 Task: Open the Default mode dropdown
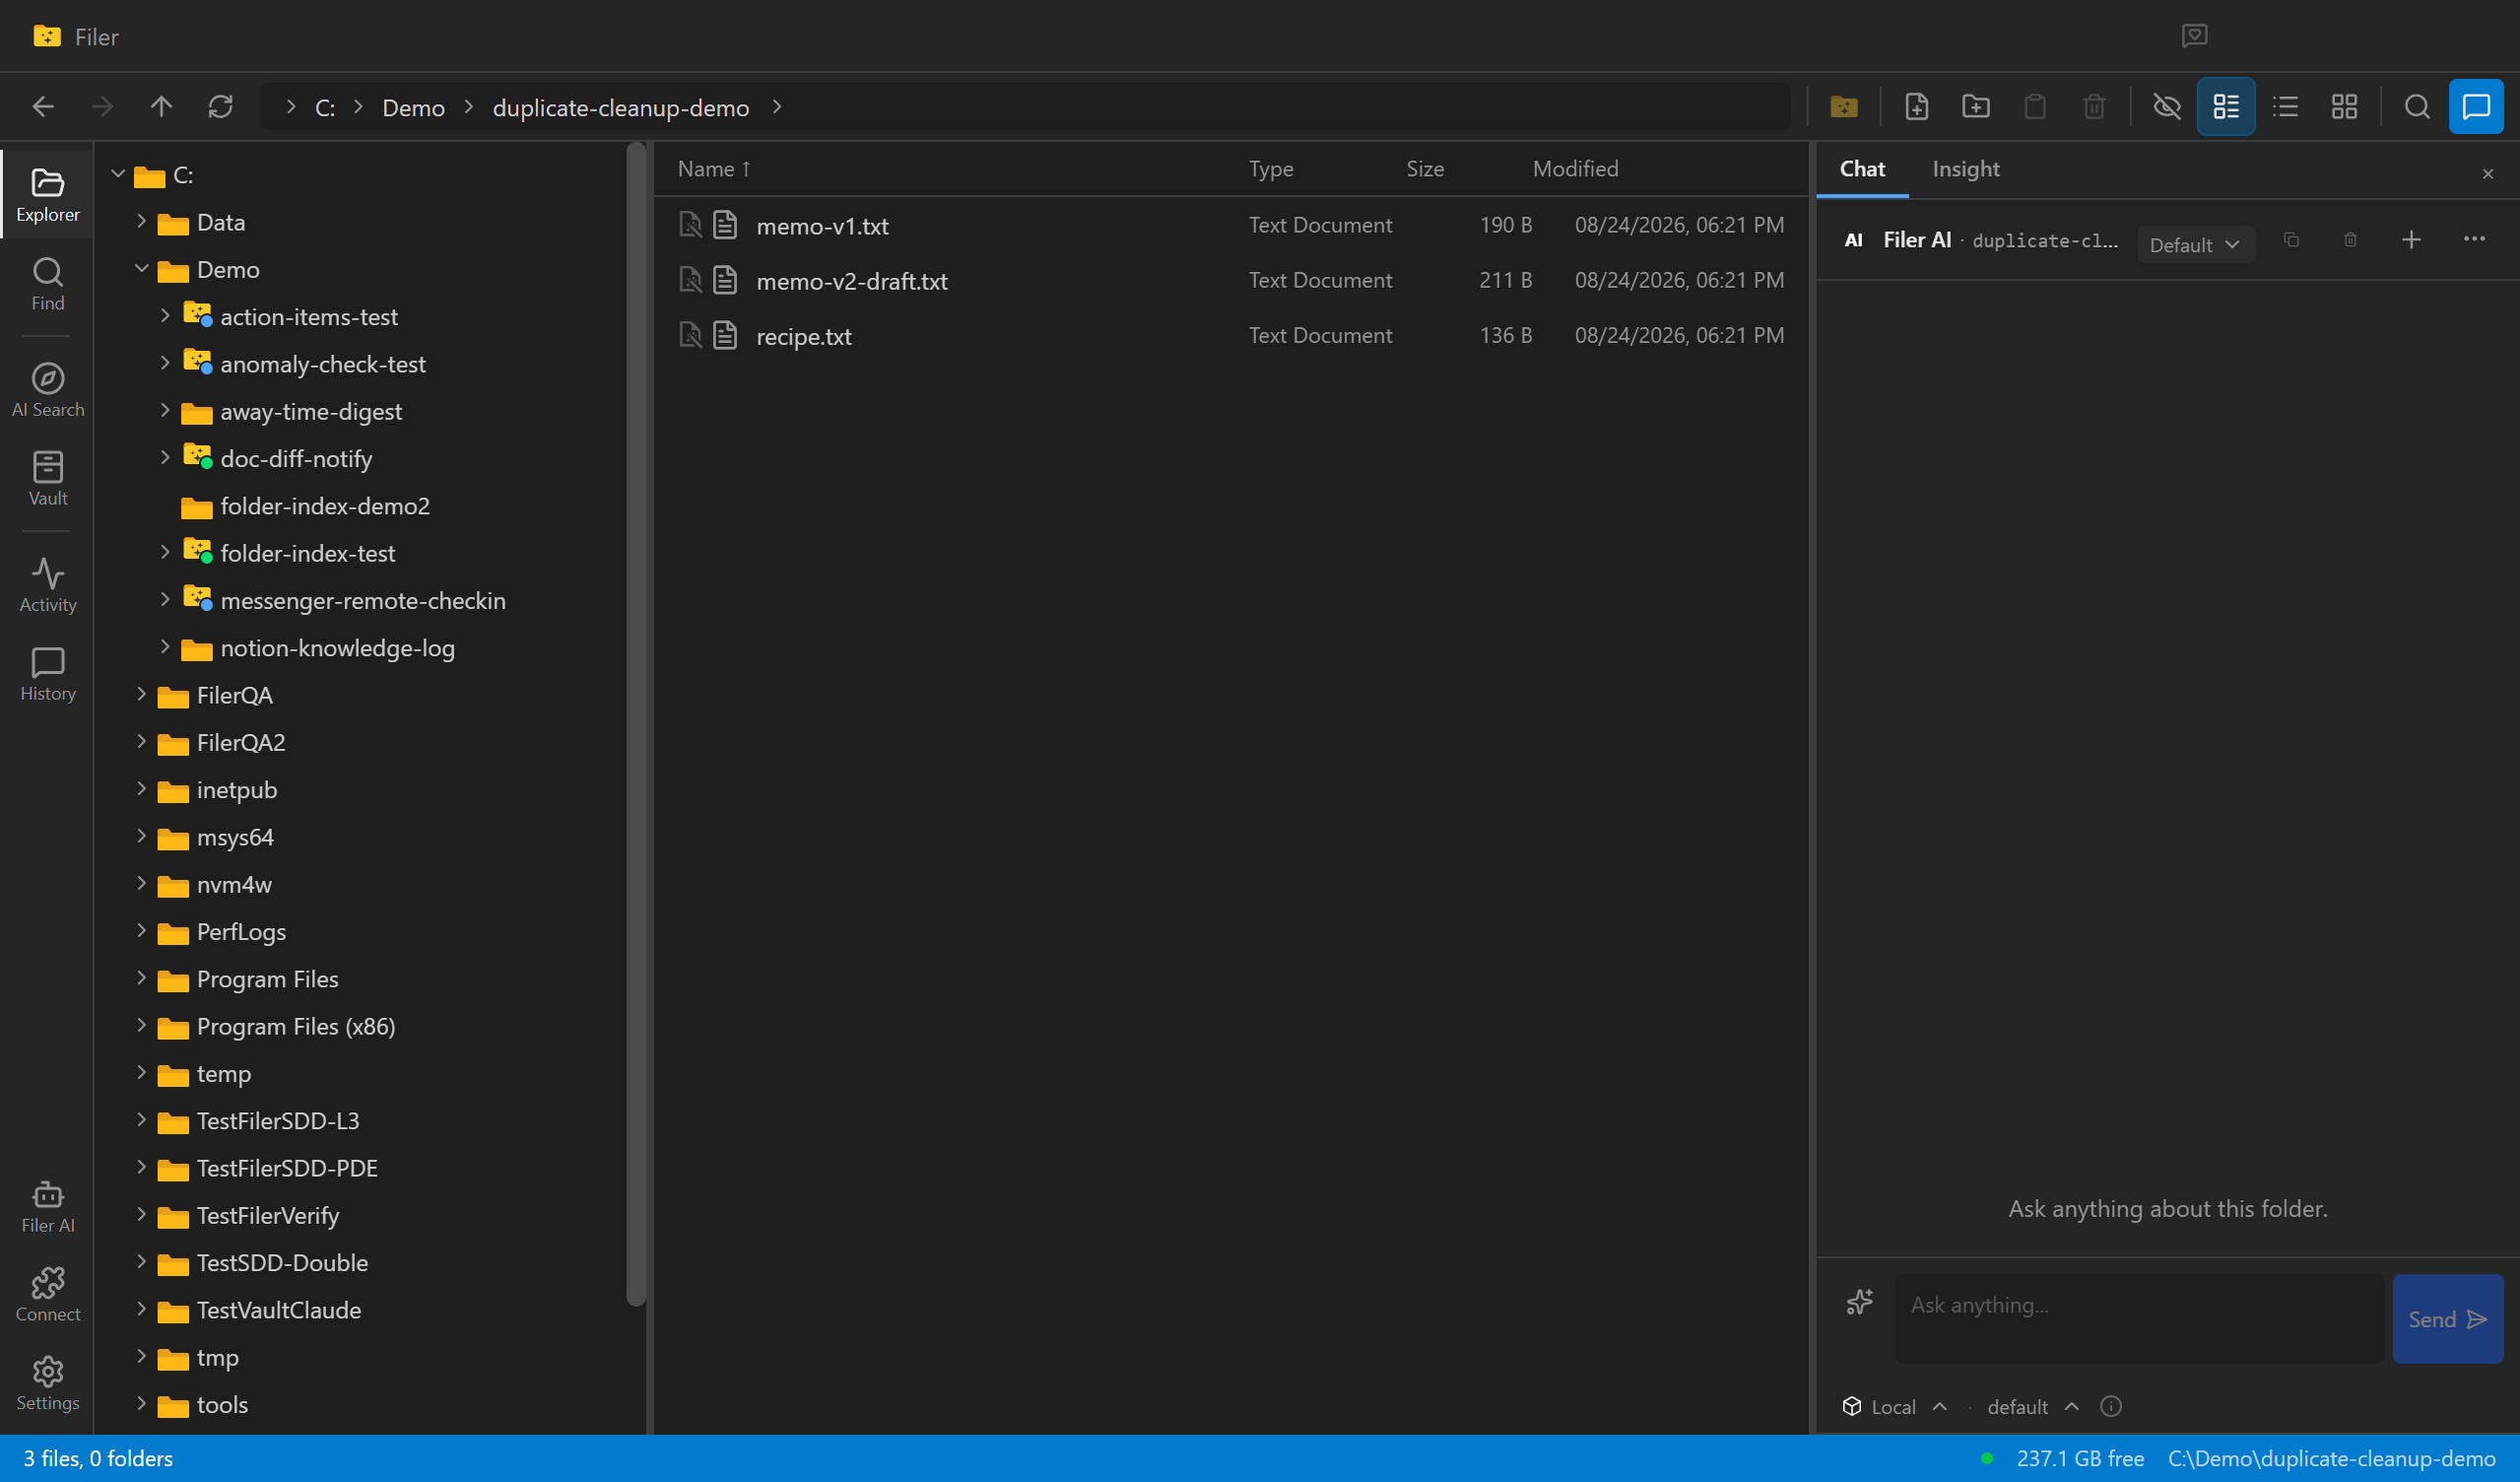[x=2196, y=244]
